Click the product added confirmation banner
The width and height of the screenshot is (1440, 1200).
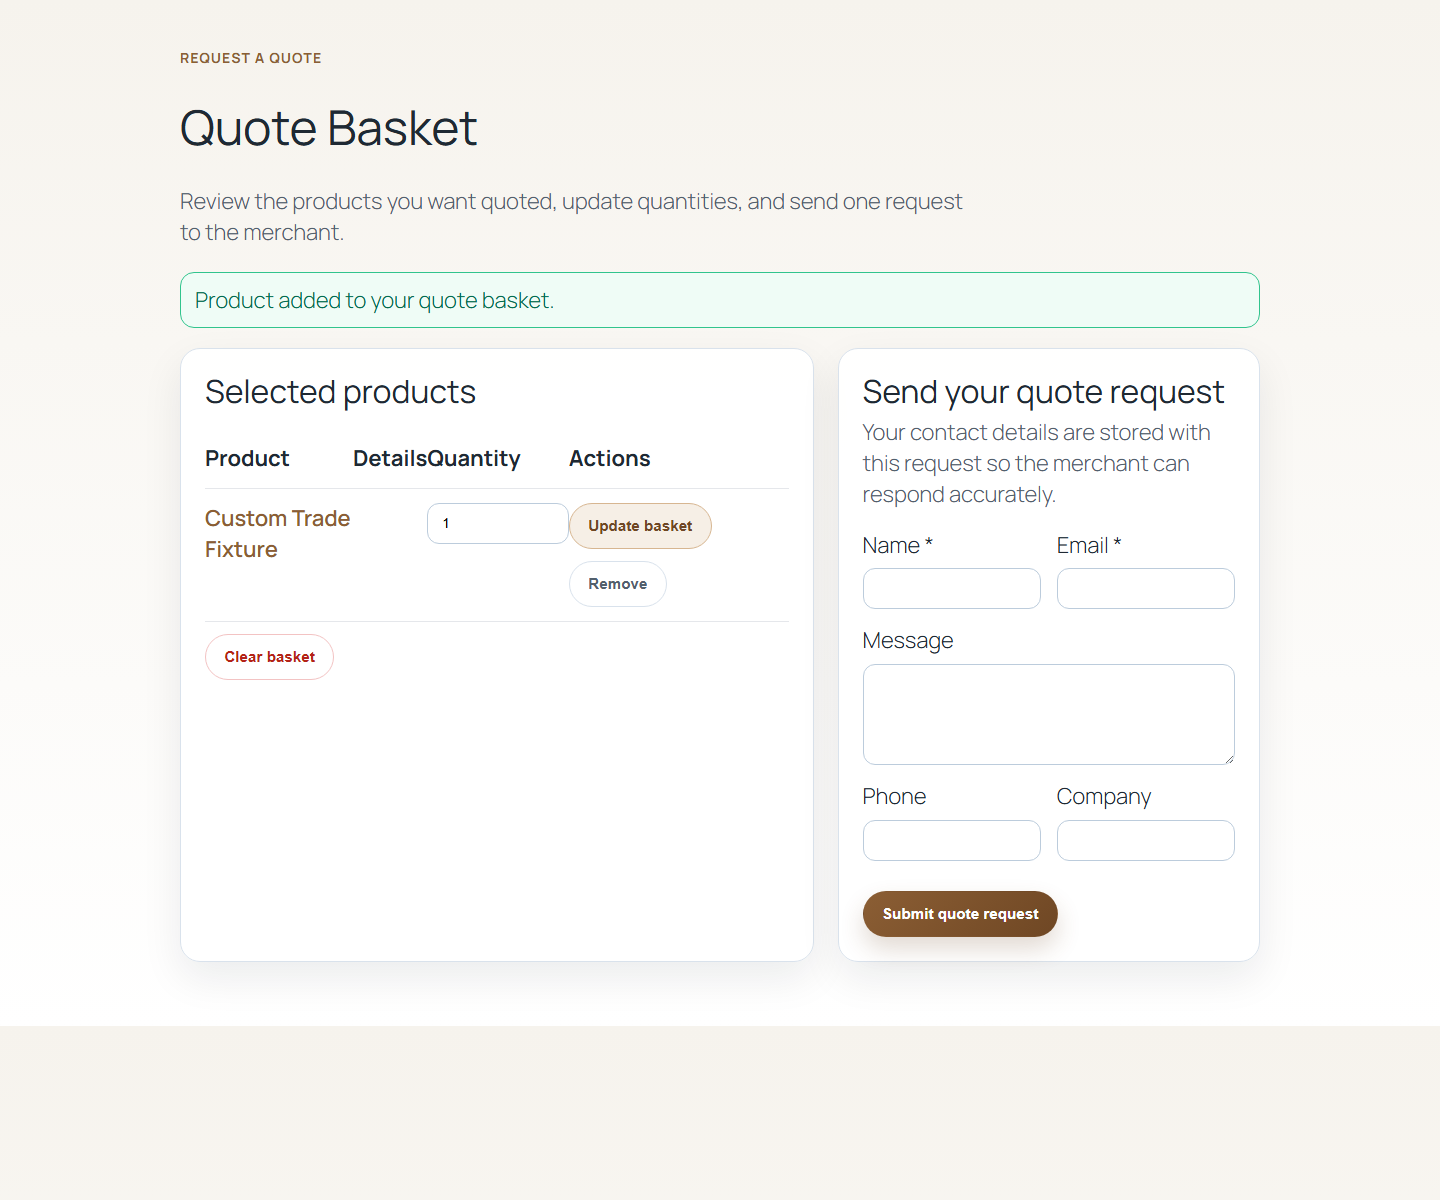[719, 300]
